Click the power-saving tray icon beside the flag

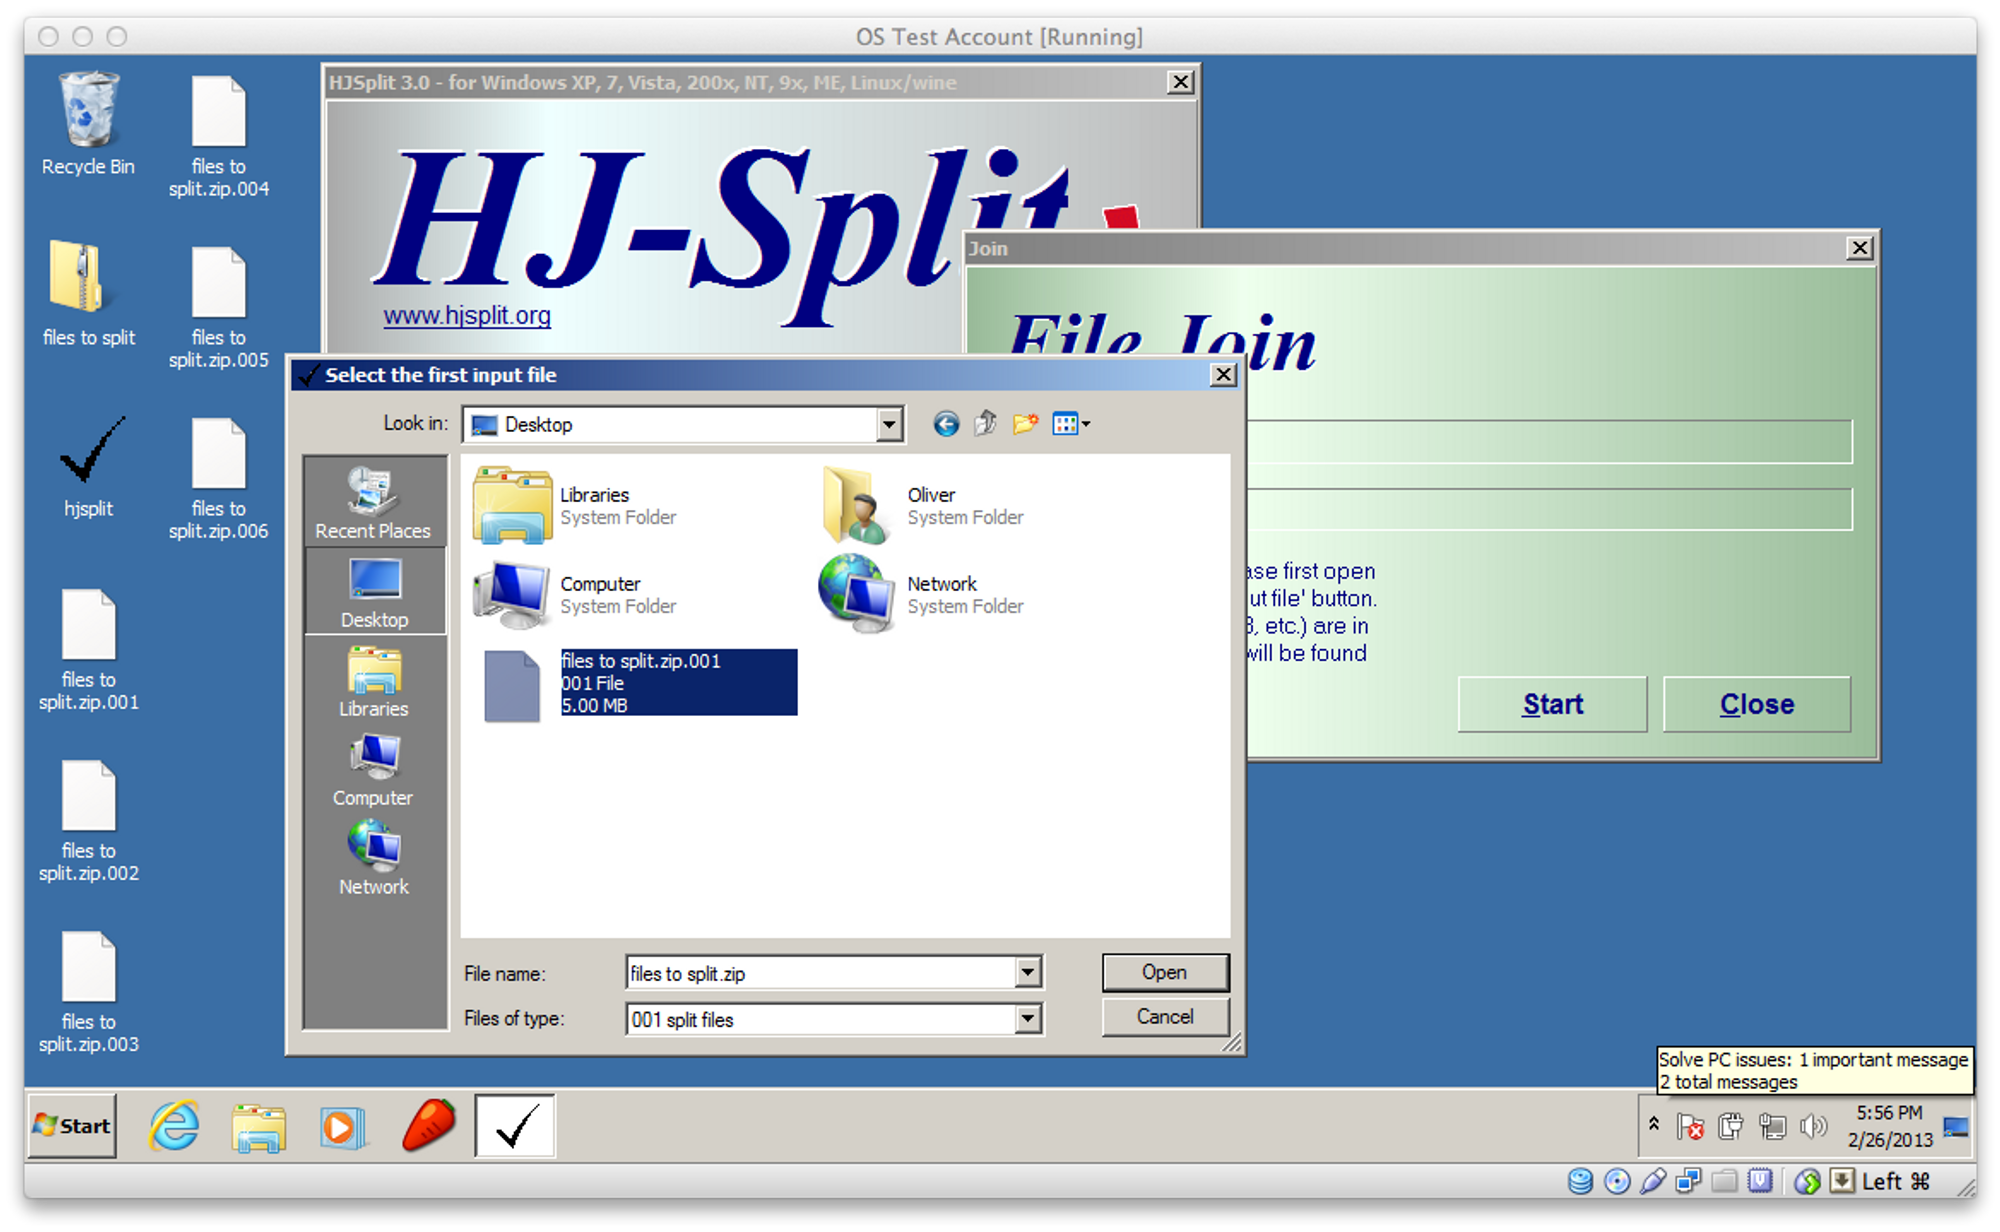(x=1731, y=1127)
